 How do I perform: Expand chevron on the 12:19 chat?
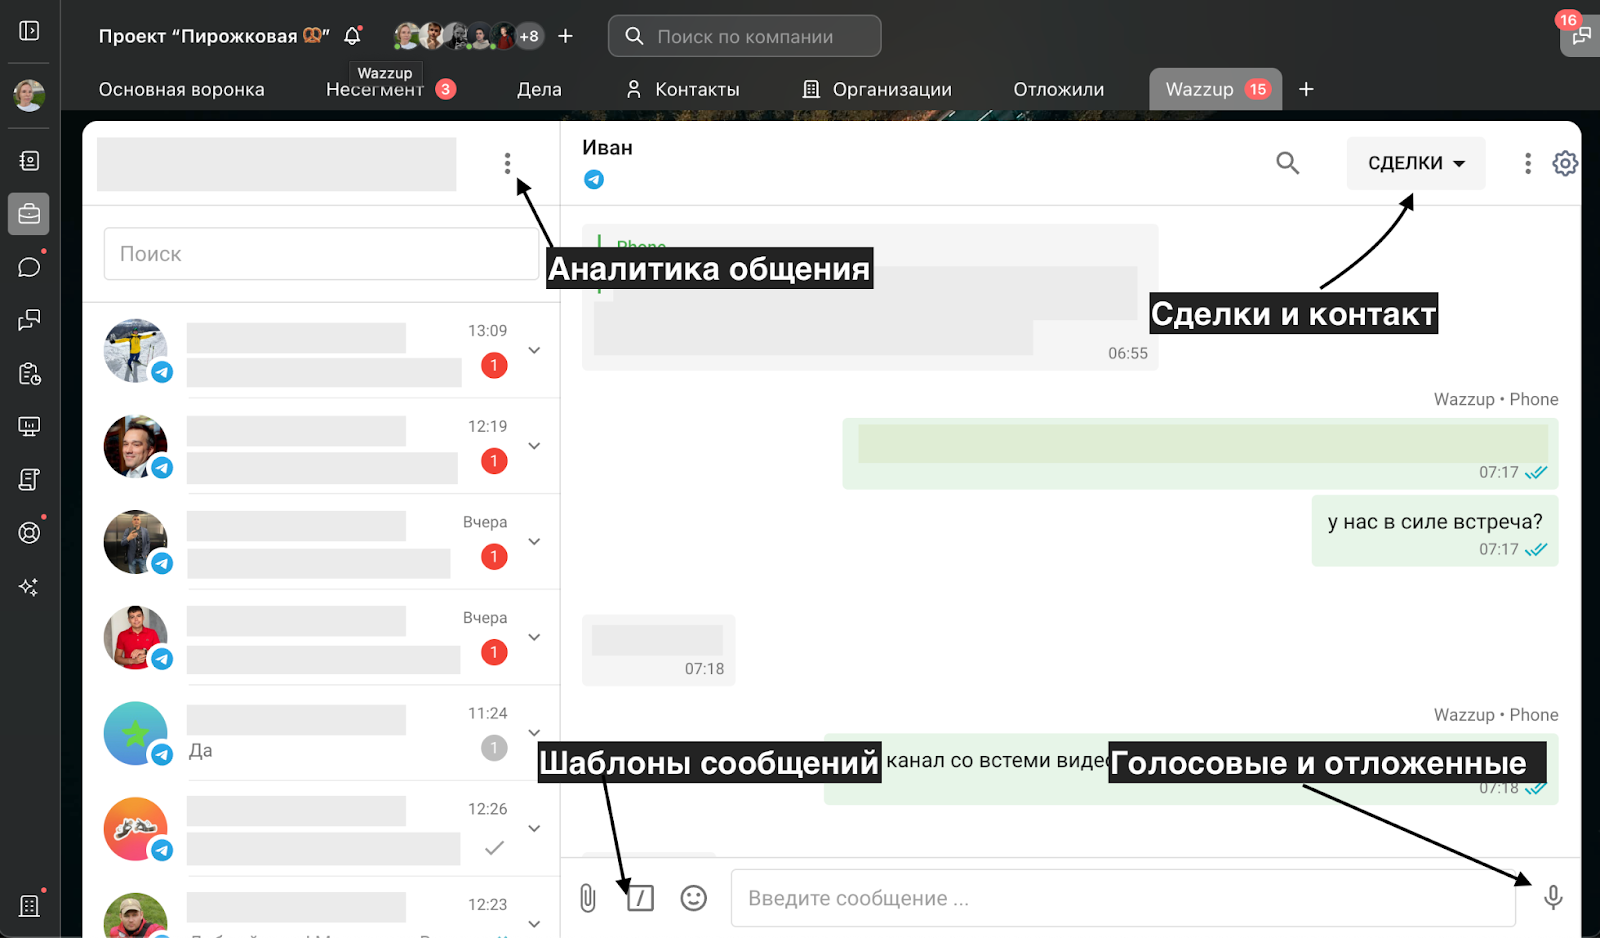tap(534, 446)
